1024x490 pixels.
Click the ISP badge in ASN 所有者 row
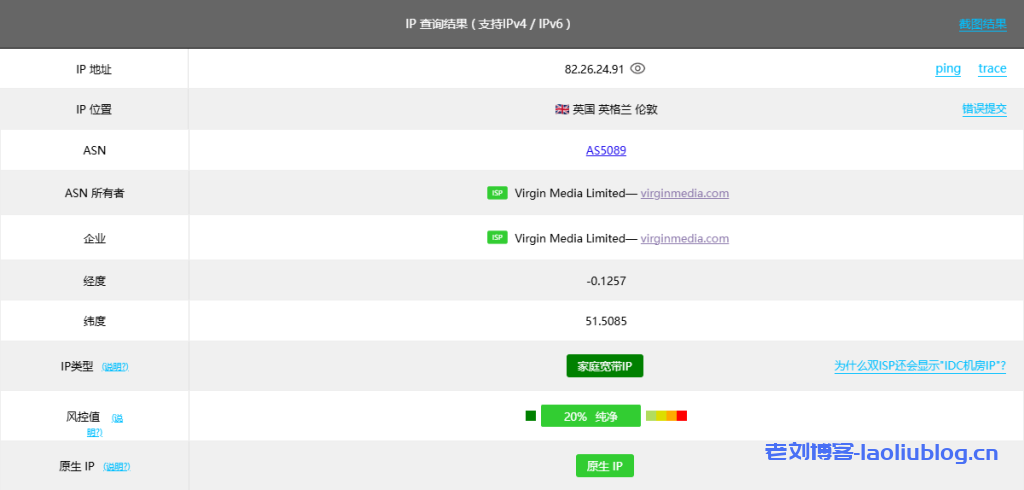pyautogui.click(x=497, y=193)
